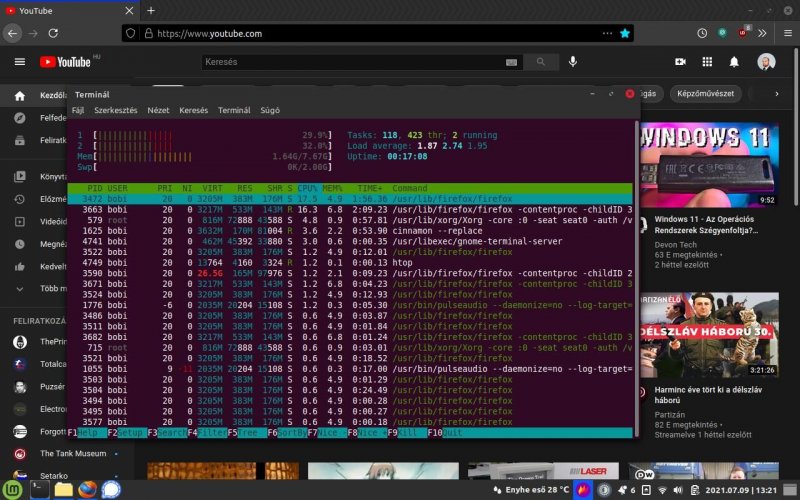Open the YouTube hamburger guide menu
The width and height of the screenshot is (800, 500).
click(x=20, y=62)
